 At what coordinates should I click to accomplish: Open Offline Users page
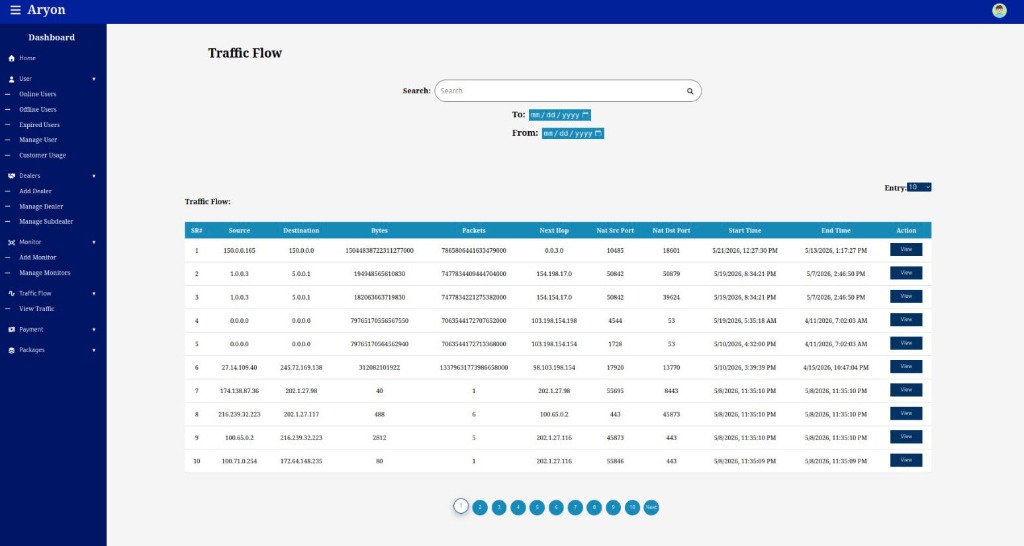click(x=37, y=110)
